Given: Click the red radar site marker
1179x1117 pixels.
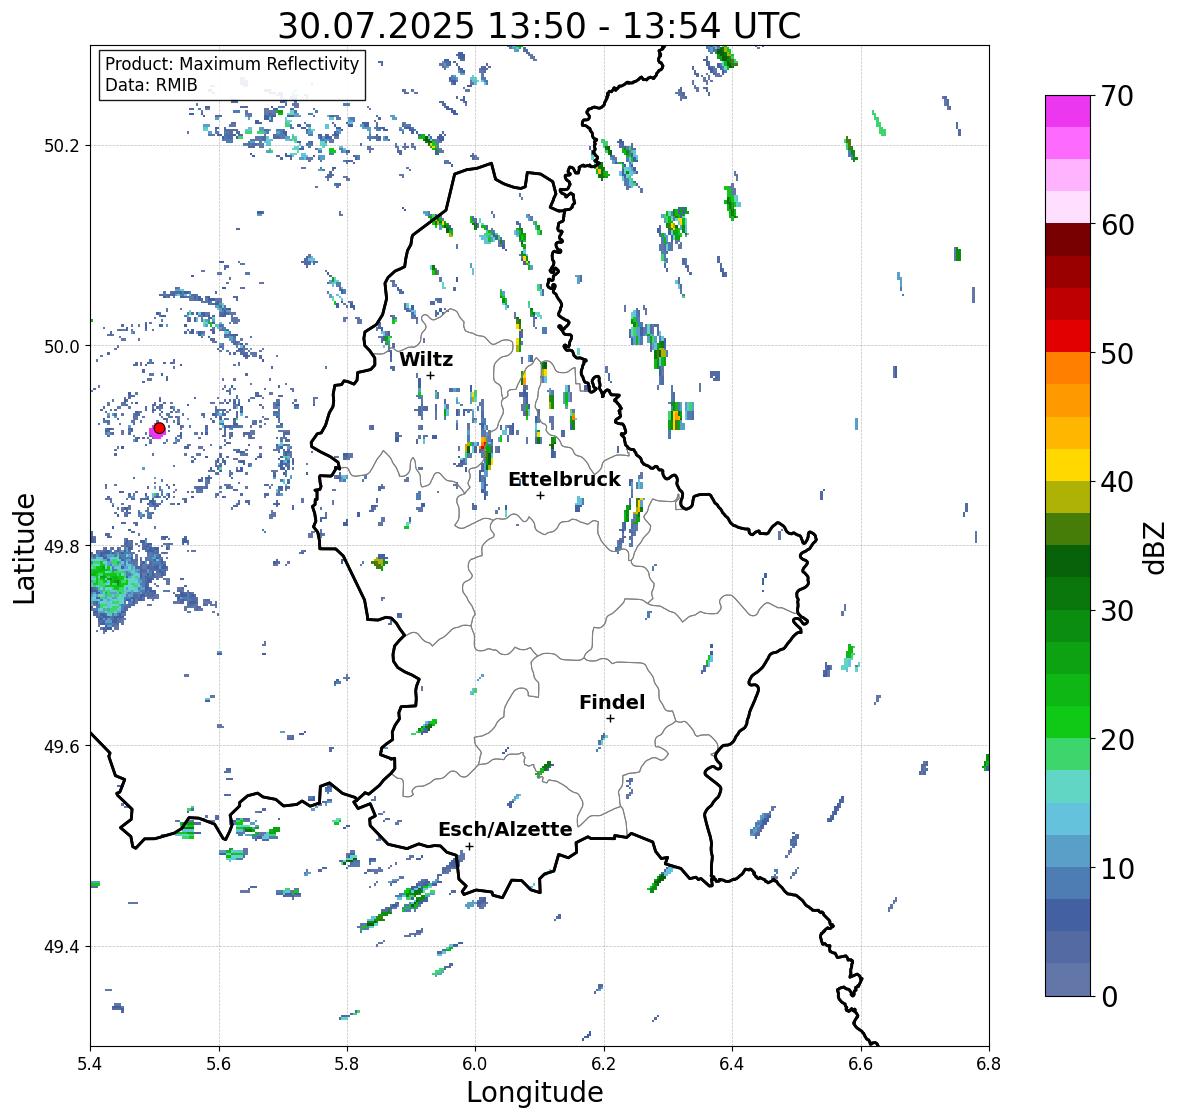Looking at the screenshot, I should coord(159,428).
